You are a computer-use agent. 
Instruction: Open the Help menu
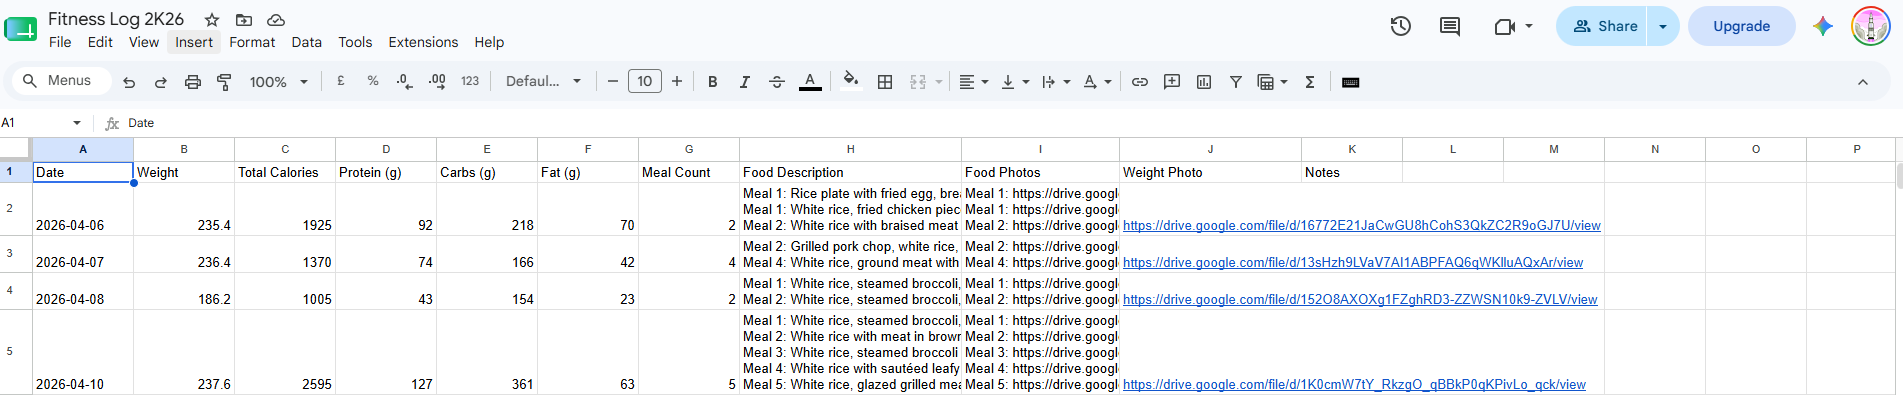[x=489, y=42]
